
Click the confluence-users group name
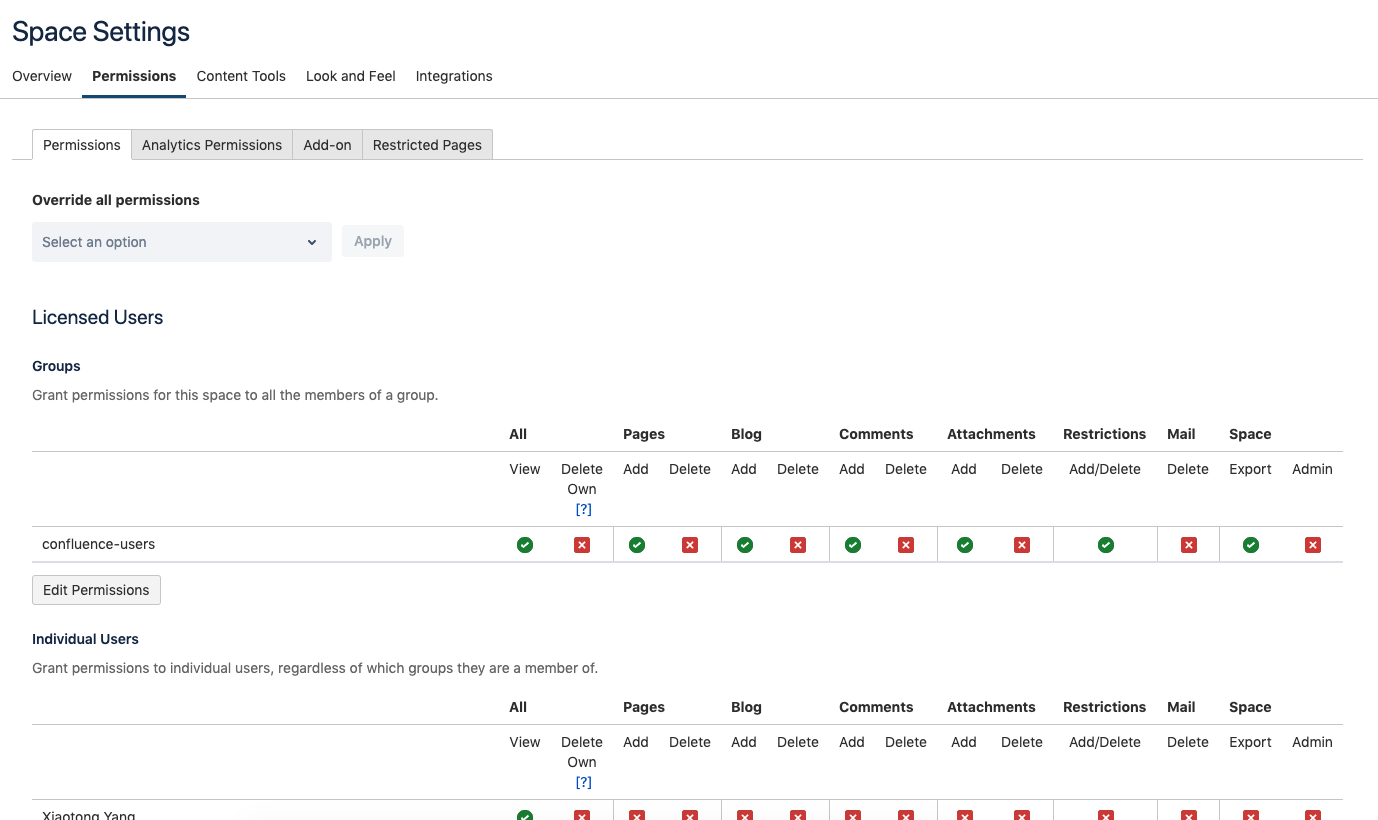coord(99,545)
